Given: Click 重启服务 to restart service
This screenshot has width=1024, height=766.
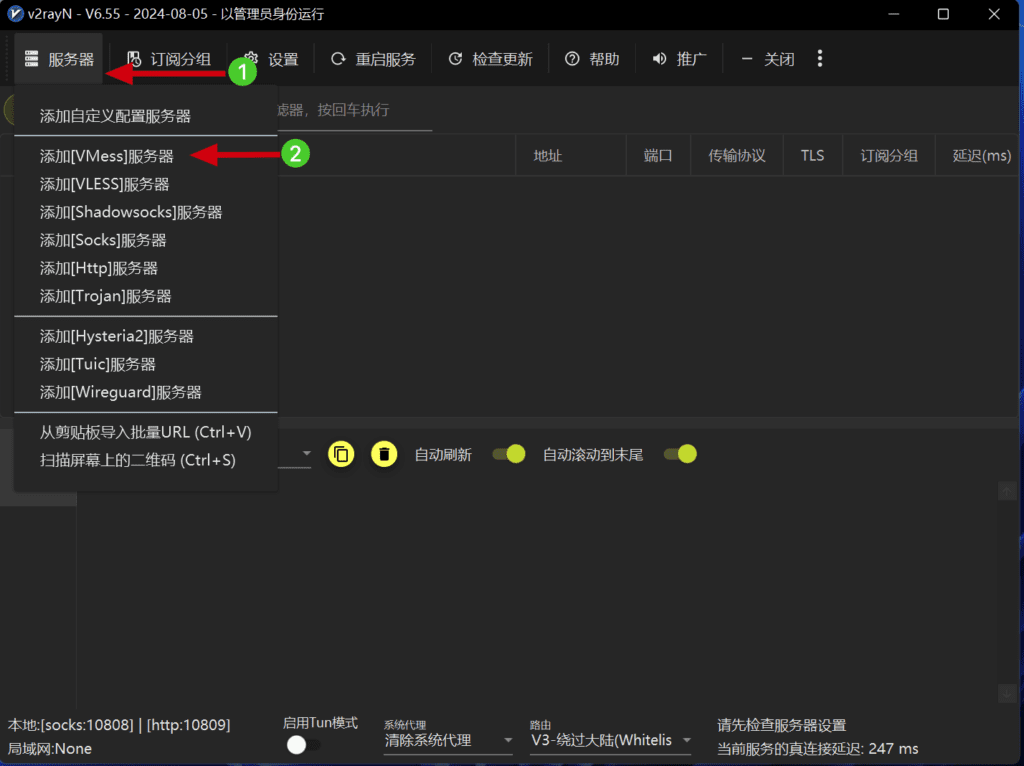Looking at the screenshot, I should click(x=373, y=59).
